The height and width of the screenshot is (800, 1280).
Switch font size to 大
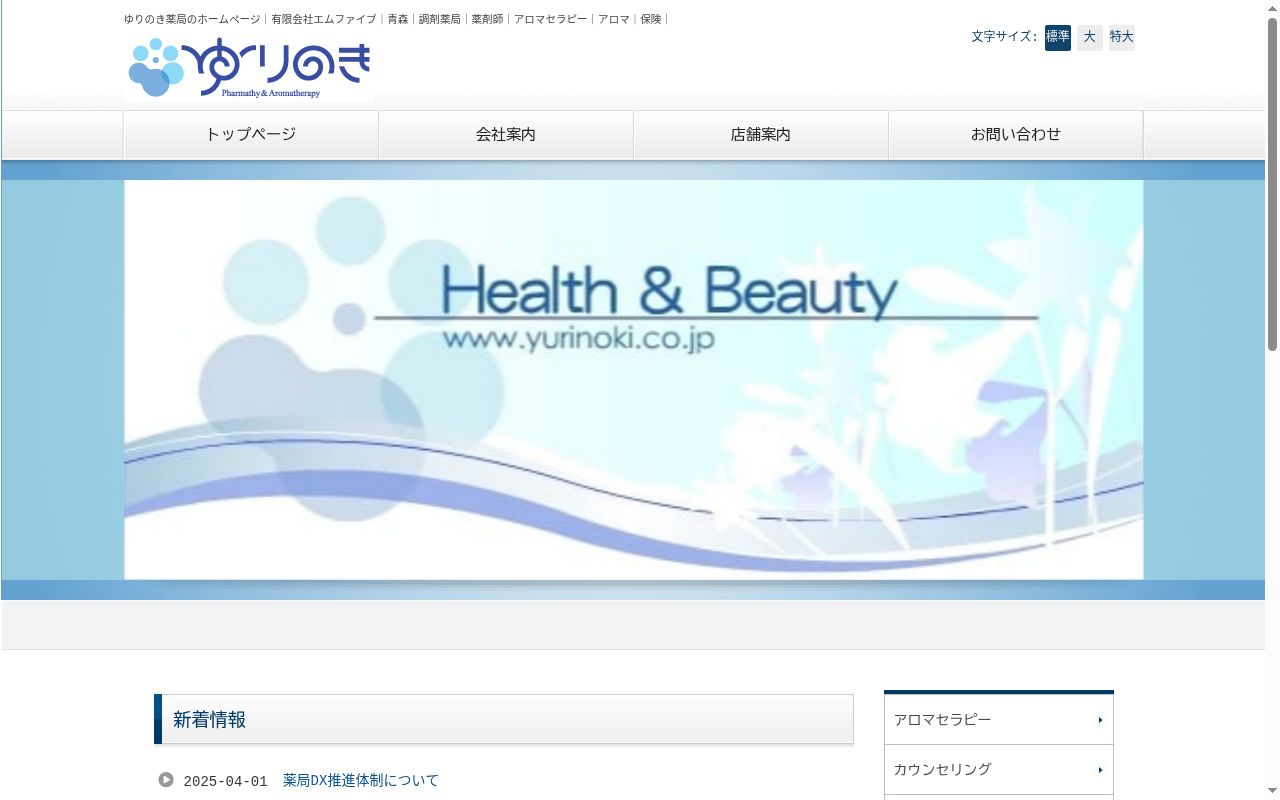tap(1090, 37)
